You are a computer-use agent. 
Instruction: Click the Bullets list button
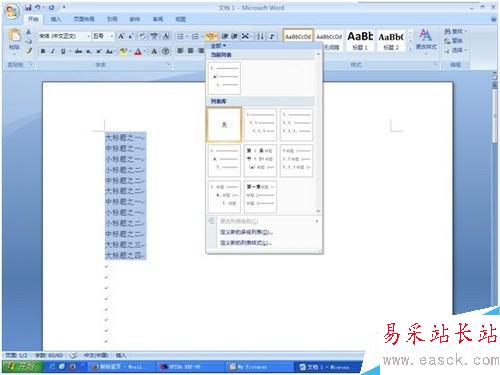pos(180,36)
